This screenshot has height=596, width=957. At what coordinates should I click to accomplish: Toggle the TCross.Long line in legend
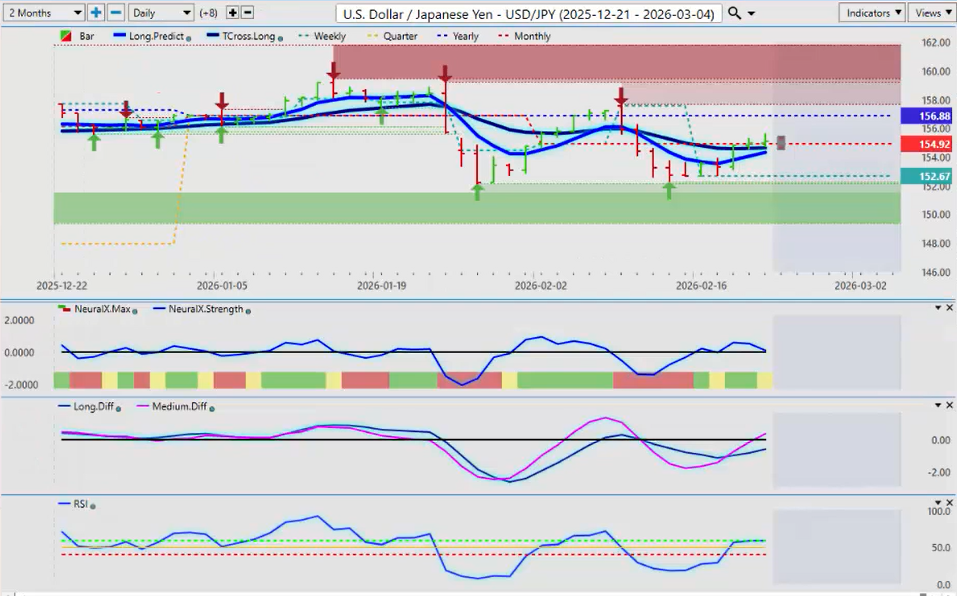pyautogui.click(x=238, y=36)
